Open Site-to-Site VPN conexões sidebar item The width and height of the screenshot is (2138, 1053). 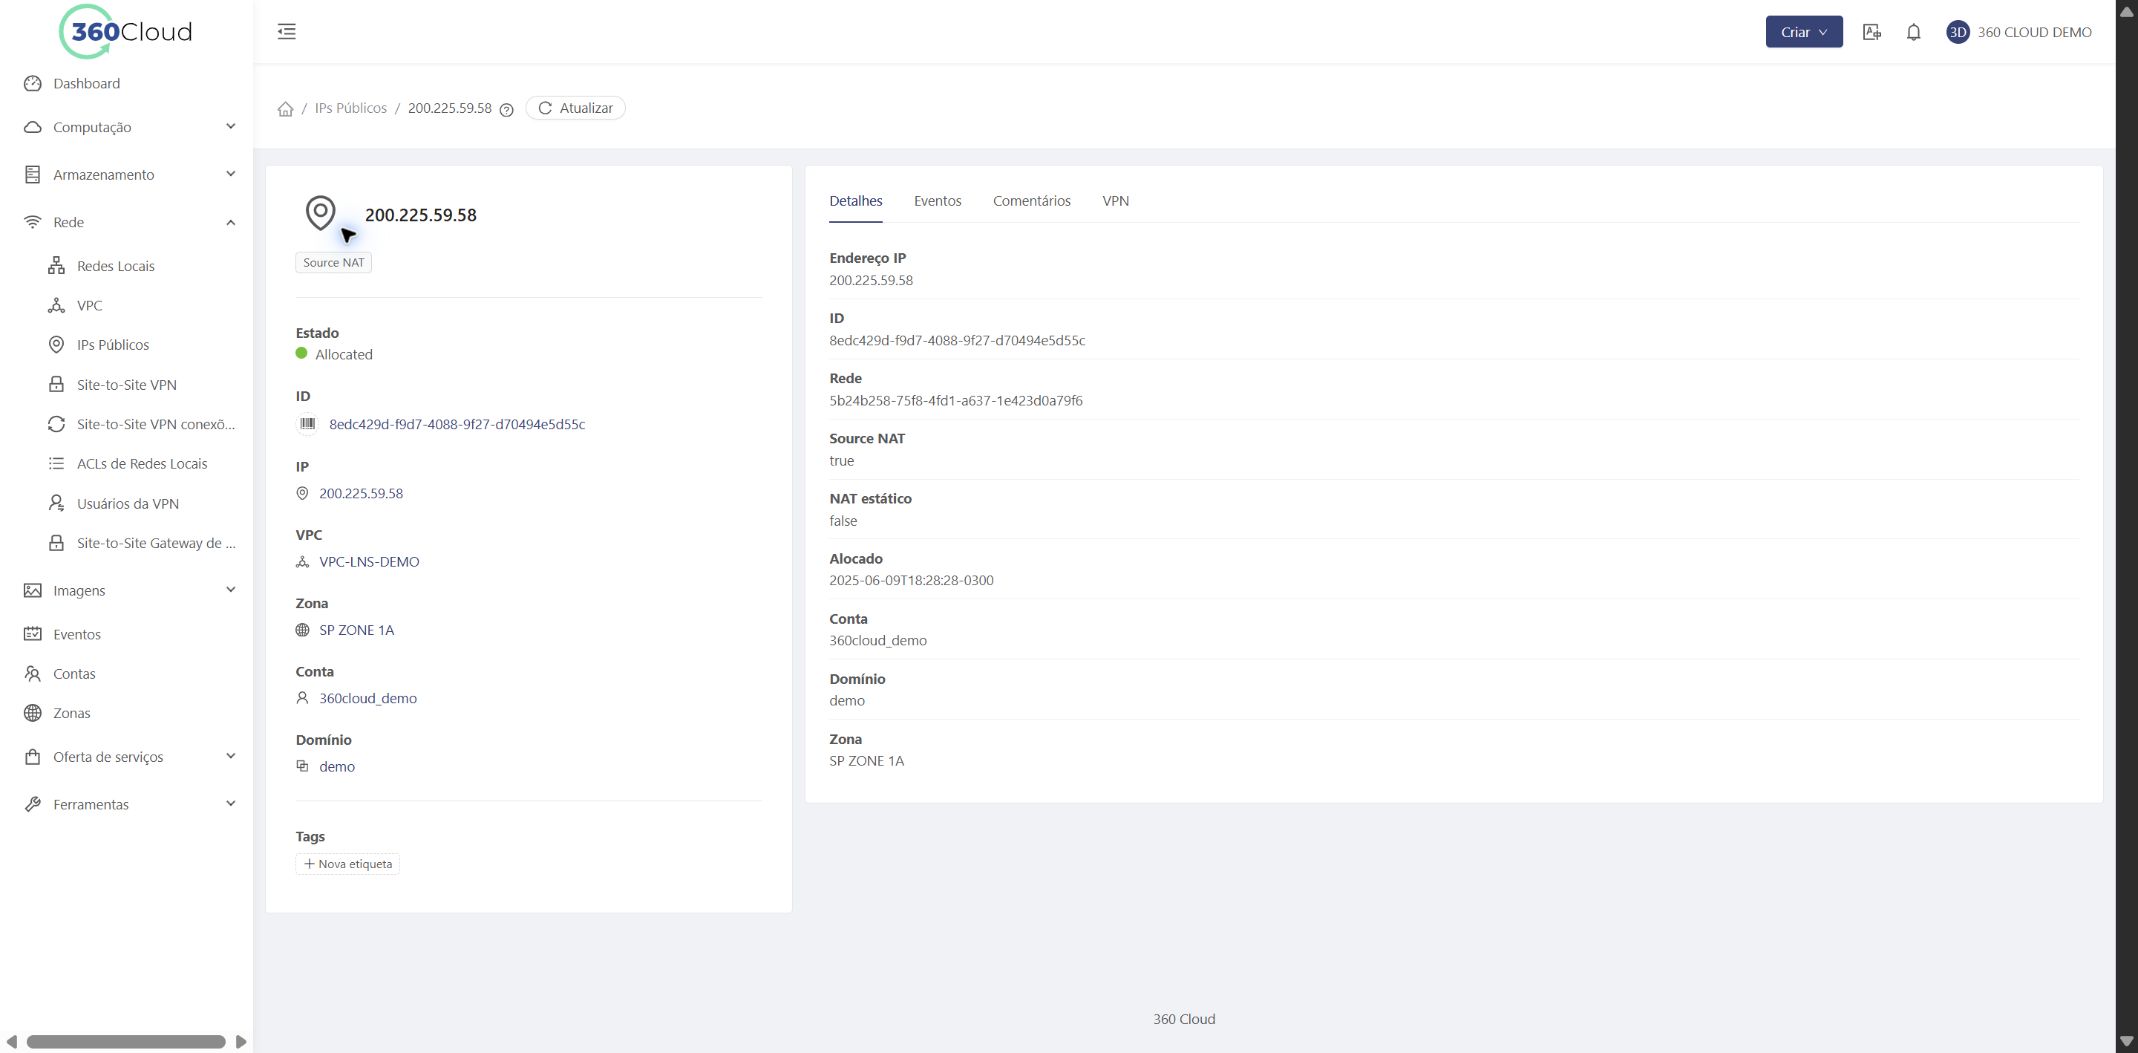[x=142, y=424]
